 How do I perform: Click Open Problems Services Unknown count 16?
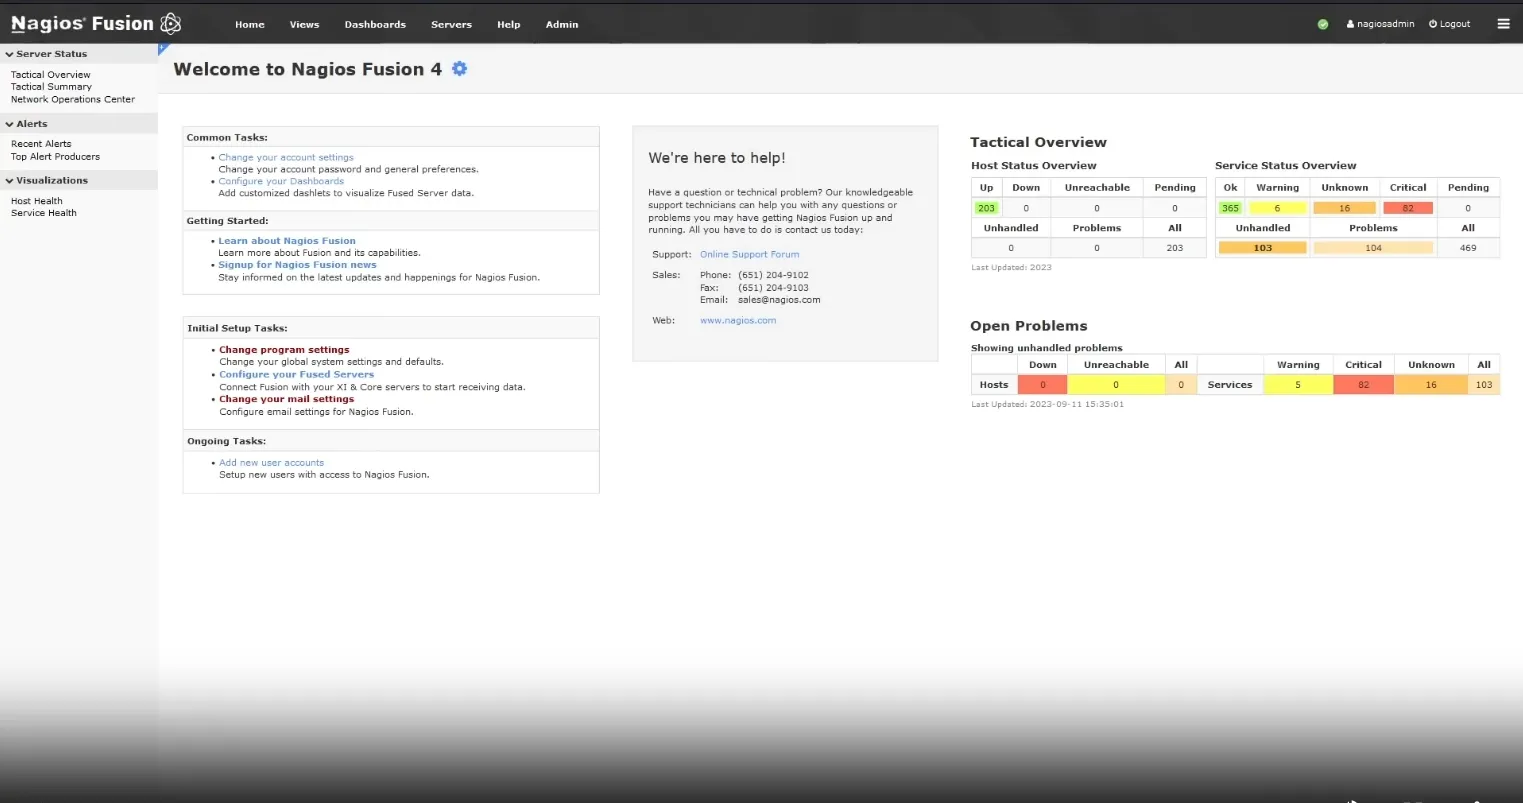pyautogui.click(x=1431, y=385)
